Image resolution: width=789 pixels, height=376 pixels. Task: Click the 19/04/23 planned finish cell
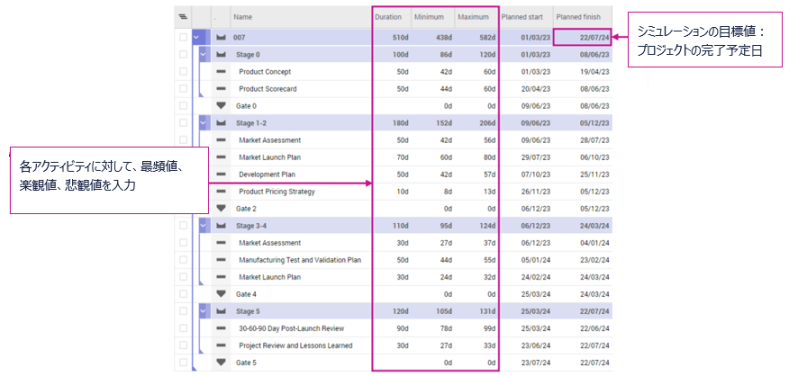(x=594, y=71)
